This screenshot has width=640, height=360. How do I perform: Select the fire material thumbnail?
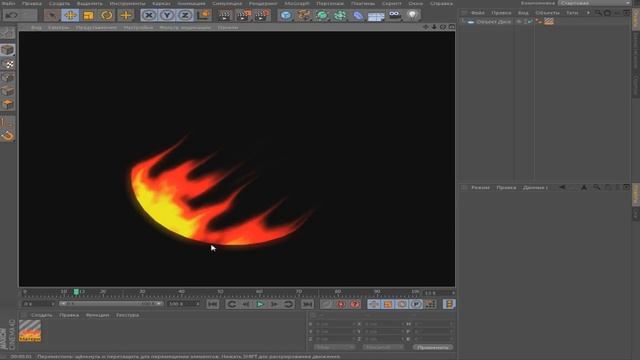pyautogui.click(x=30, y=331)
